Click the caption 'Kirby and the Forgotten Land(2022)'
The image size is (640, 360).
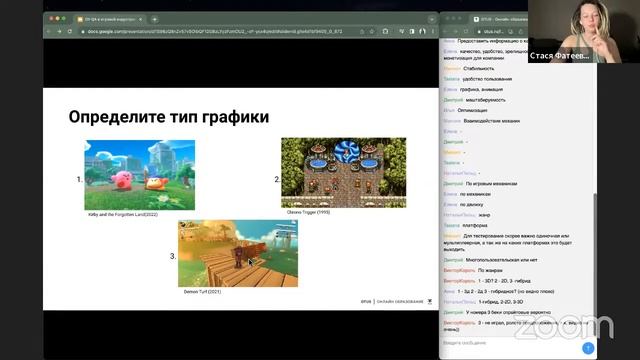(123, 214)
